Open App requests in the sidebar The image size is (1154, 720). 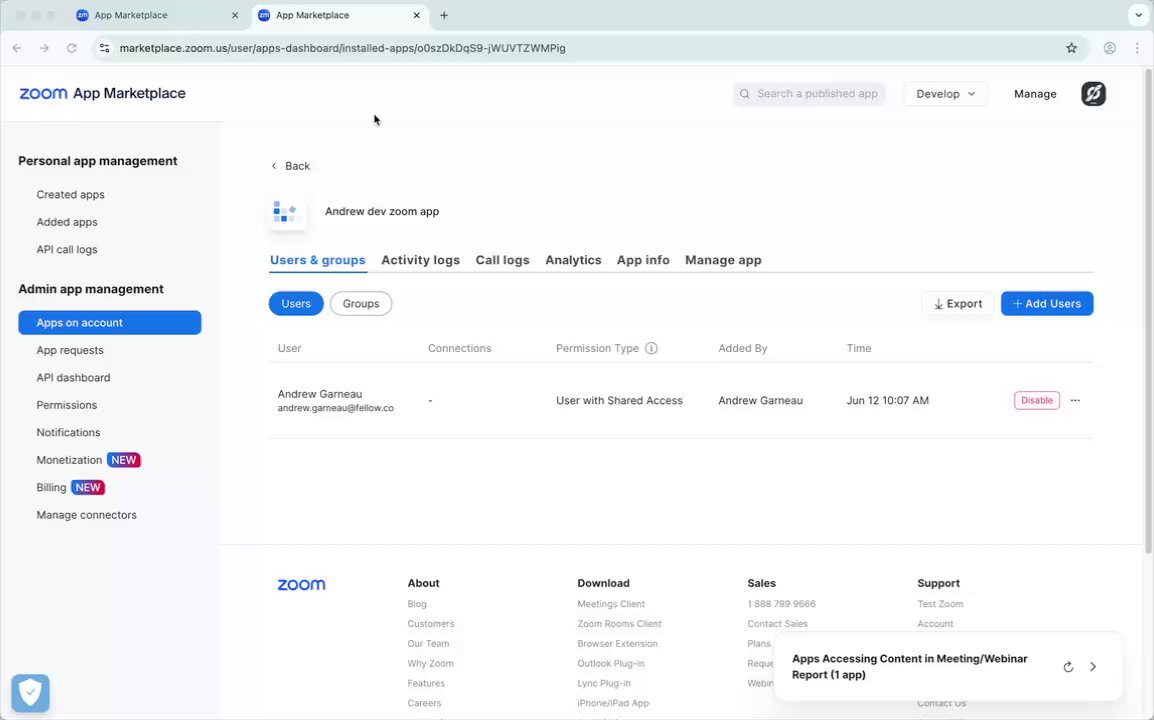pyautogui.click(x=70, y=350)
